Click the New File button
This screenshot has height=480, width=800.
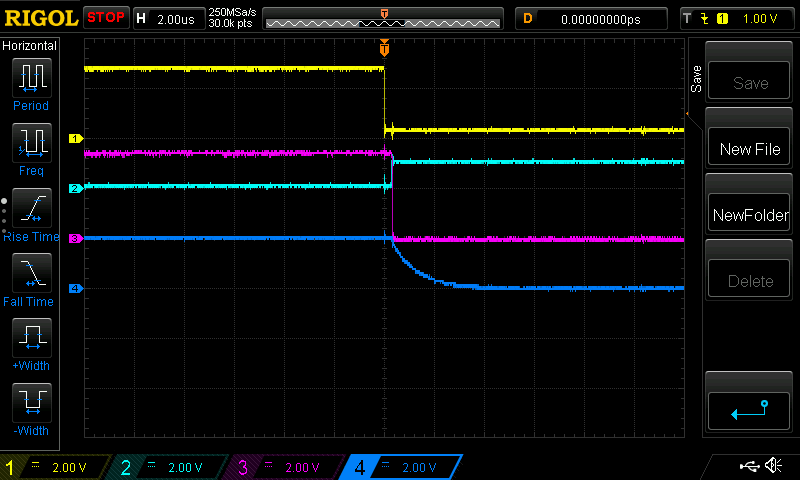[x=748, y=146]
